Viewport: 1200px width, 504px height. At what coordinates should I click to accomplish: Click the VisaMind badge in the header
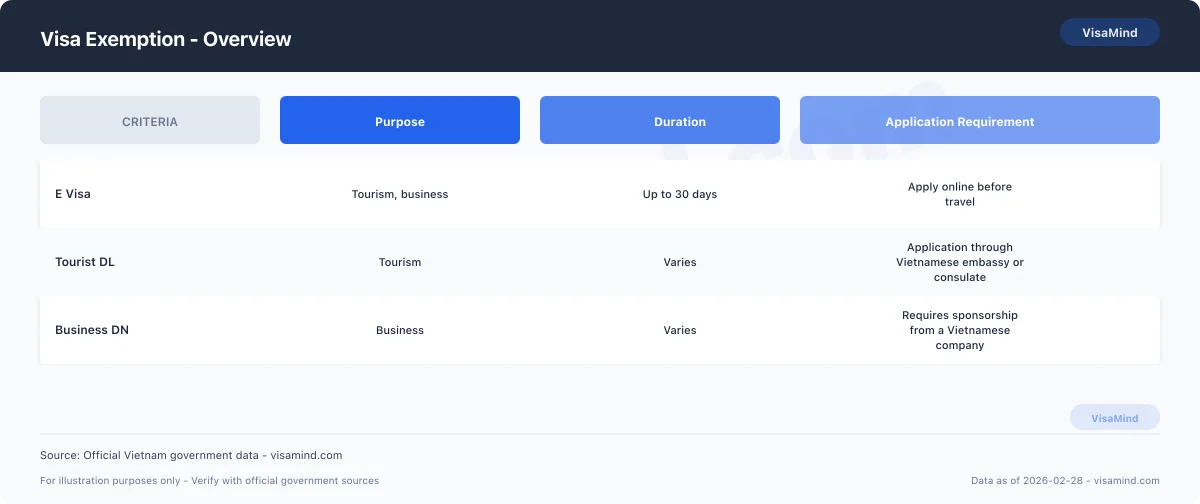tap(1109, 33)
